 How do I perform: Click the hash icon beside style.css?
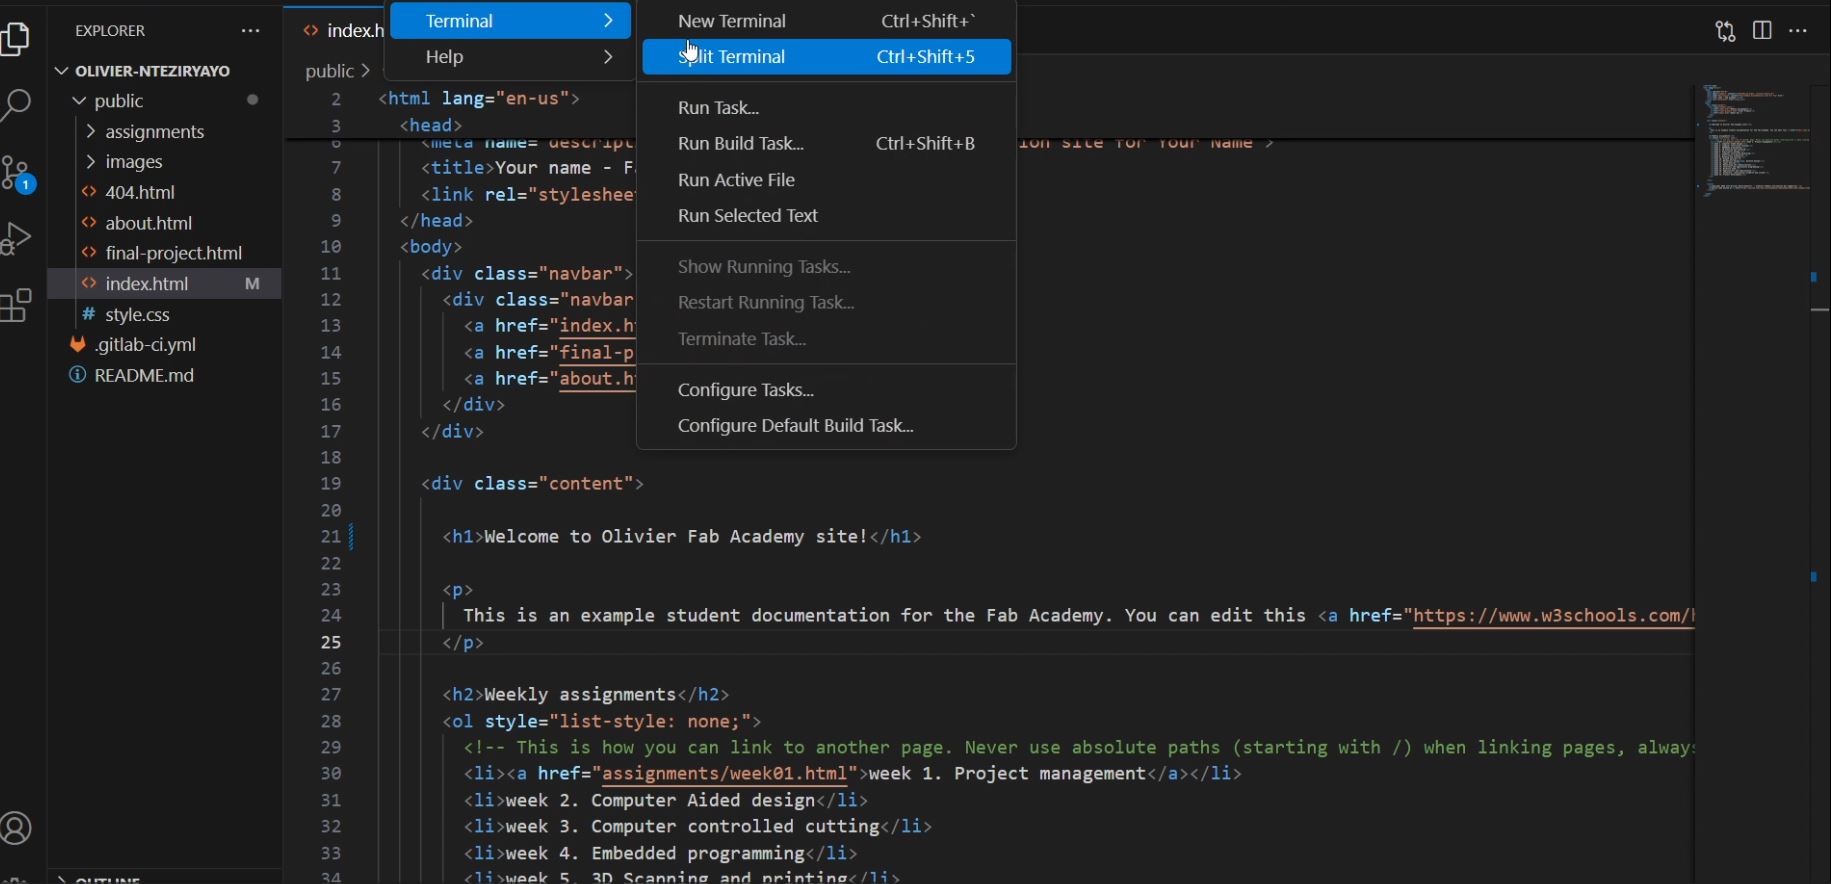click(x=89, y=314)
